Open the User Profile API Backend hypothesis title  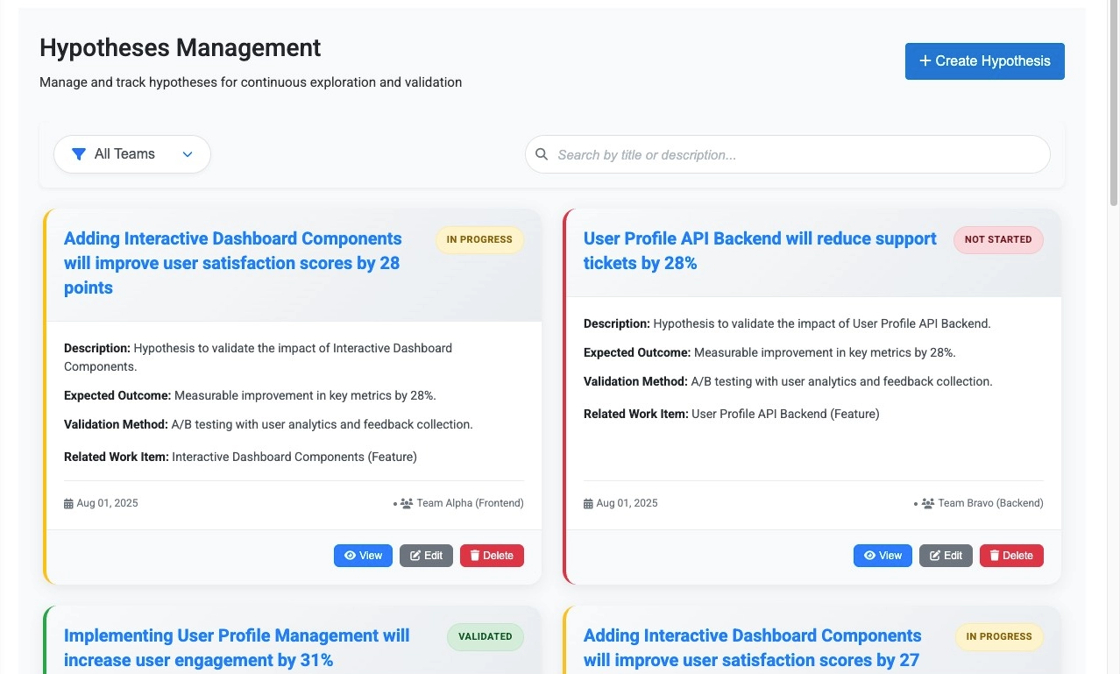[759, 251]
